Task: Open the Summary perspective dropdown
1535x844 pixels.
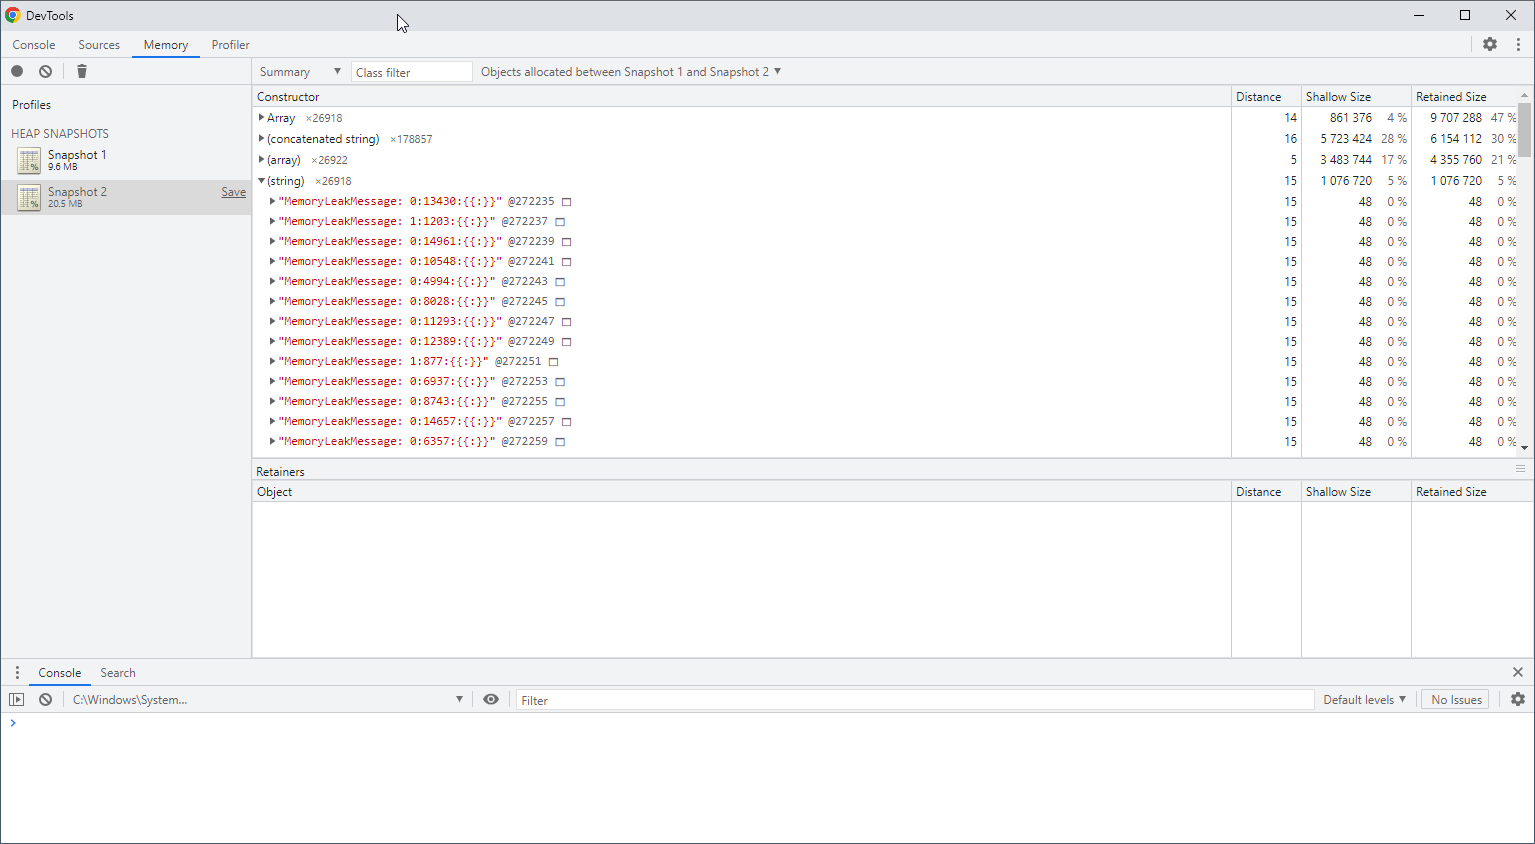Action: pos(300,72)
